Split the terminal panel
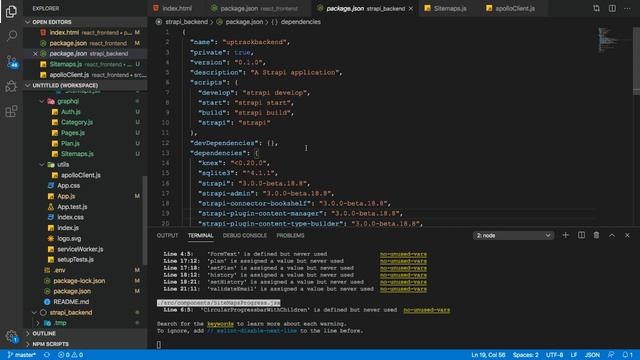 (581, 235)
